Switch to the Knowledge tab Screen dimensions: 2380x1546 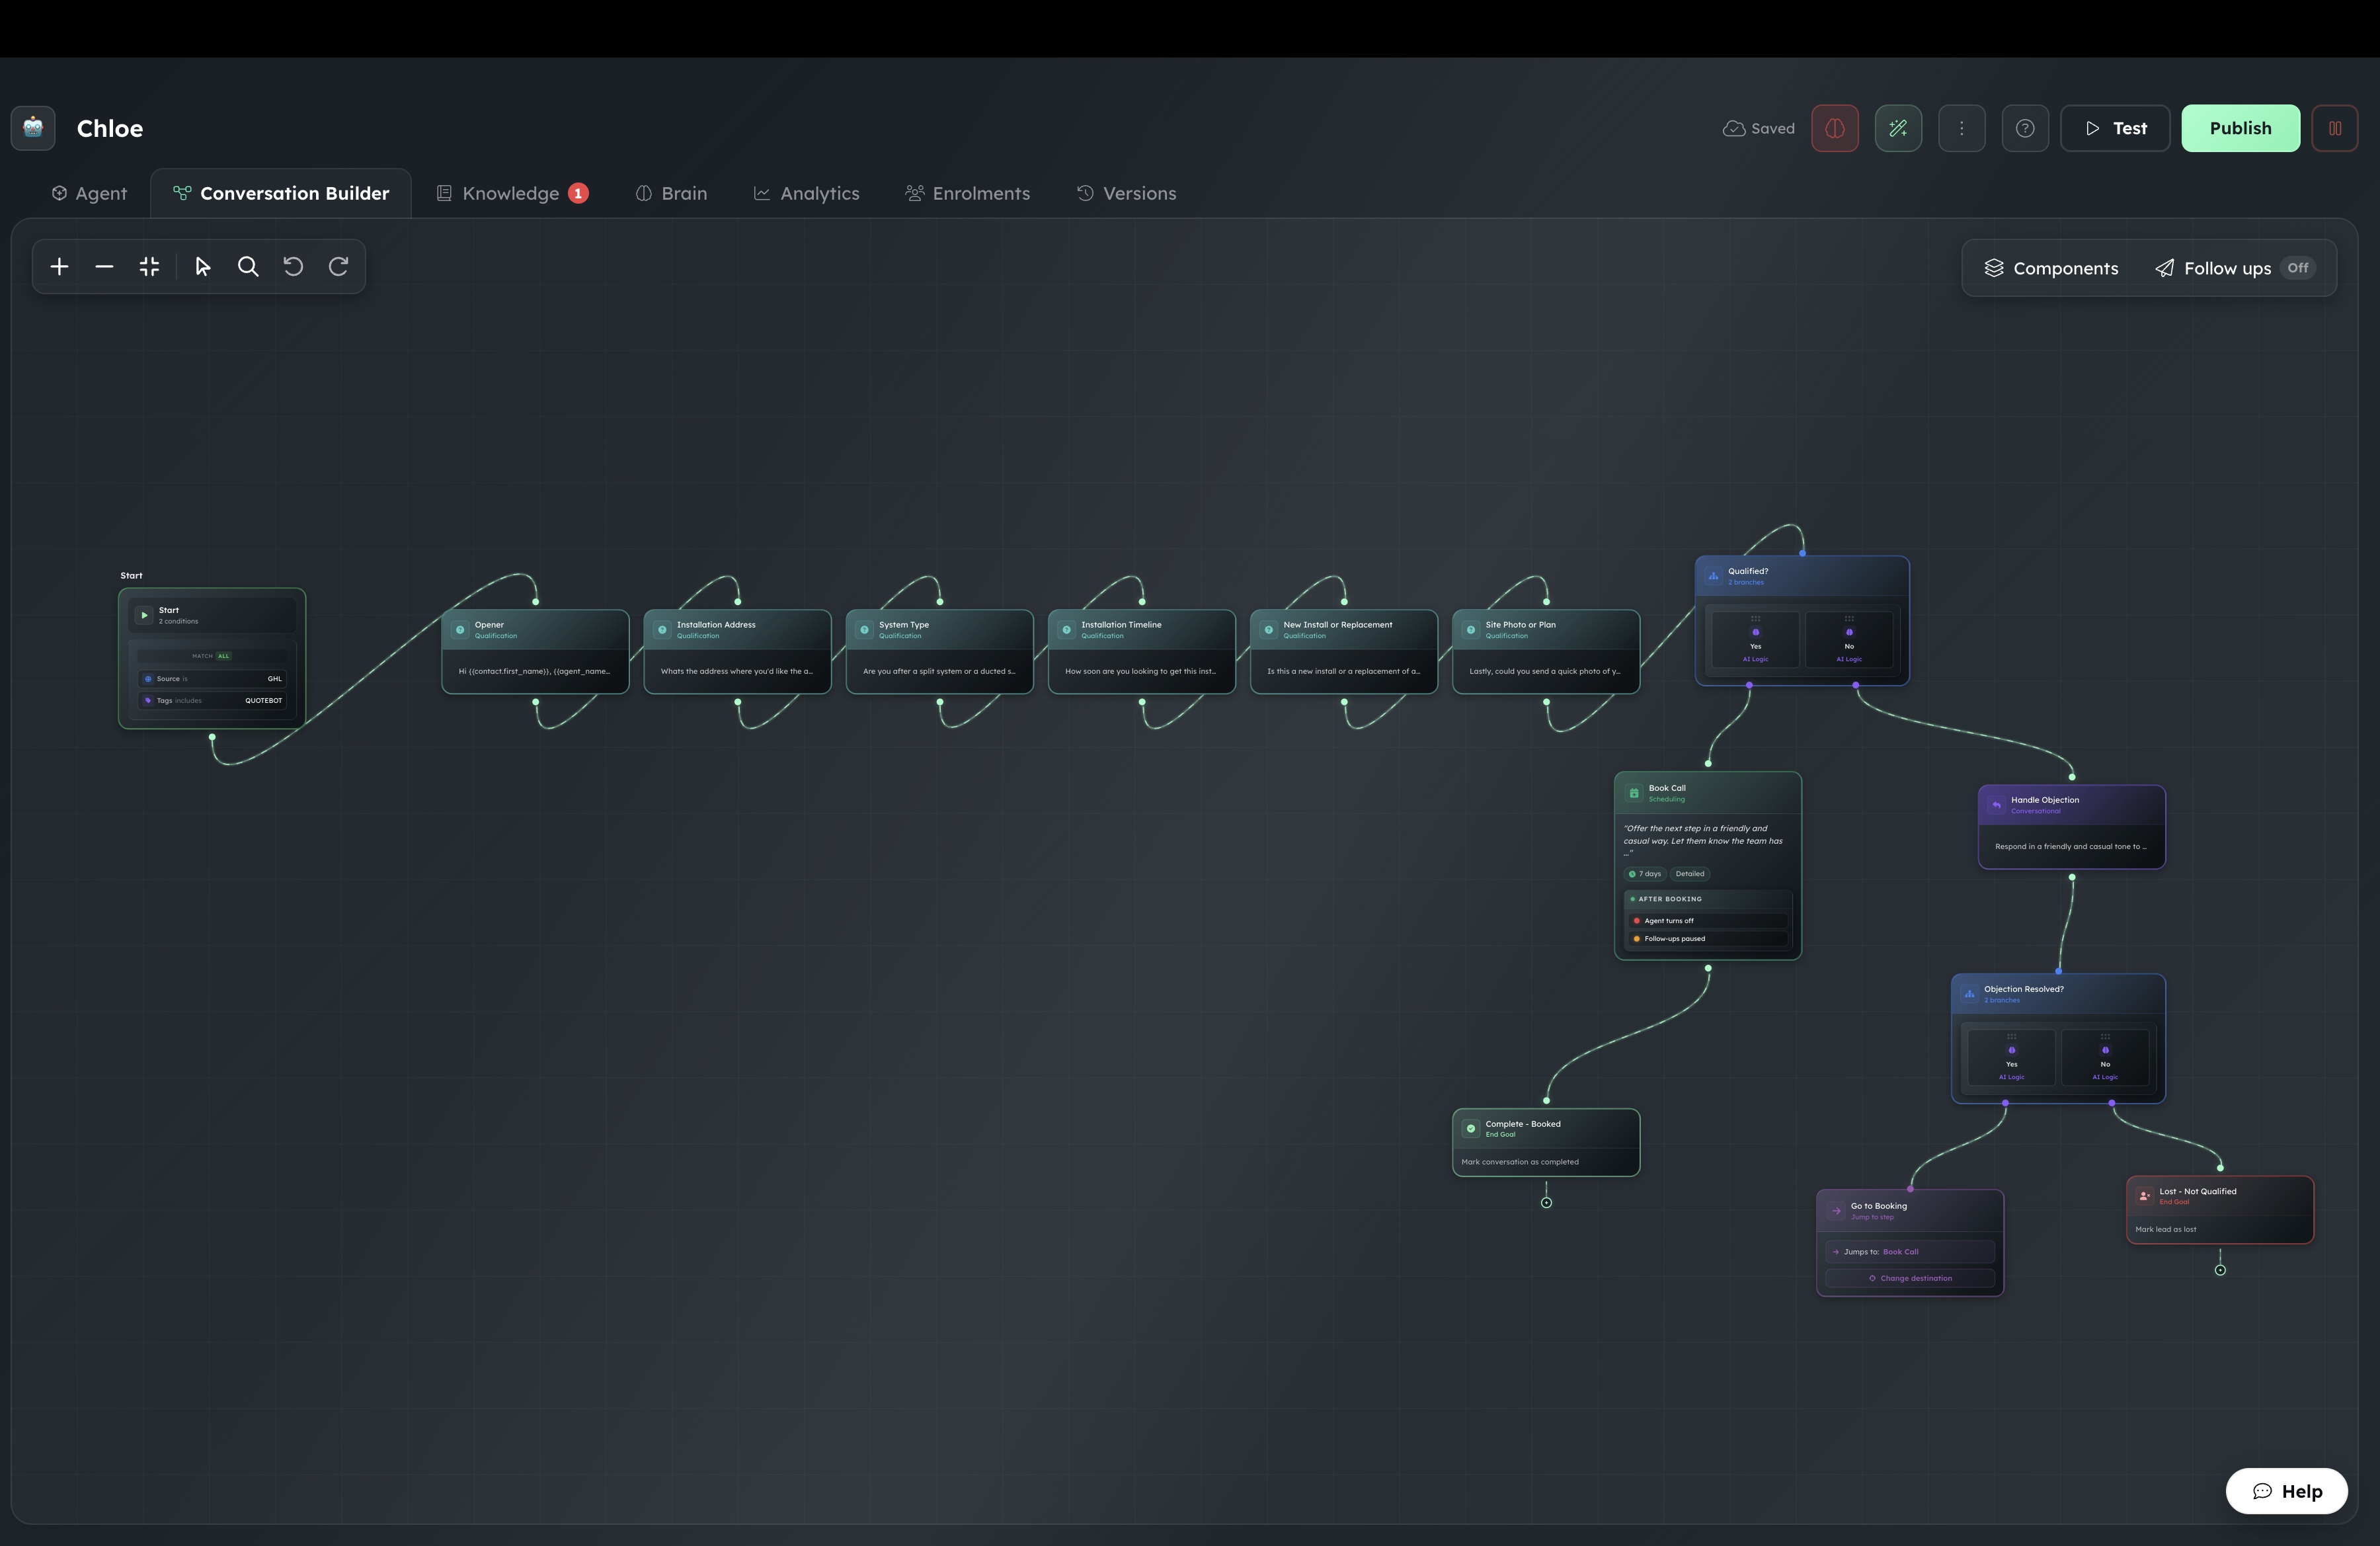click(512, 194)
